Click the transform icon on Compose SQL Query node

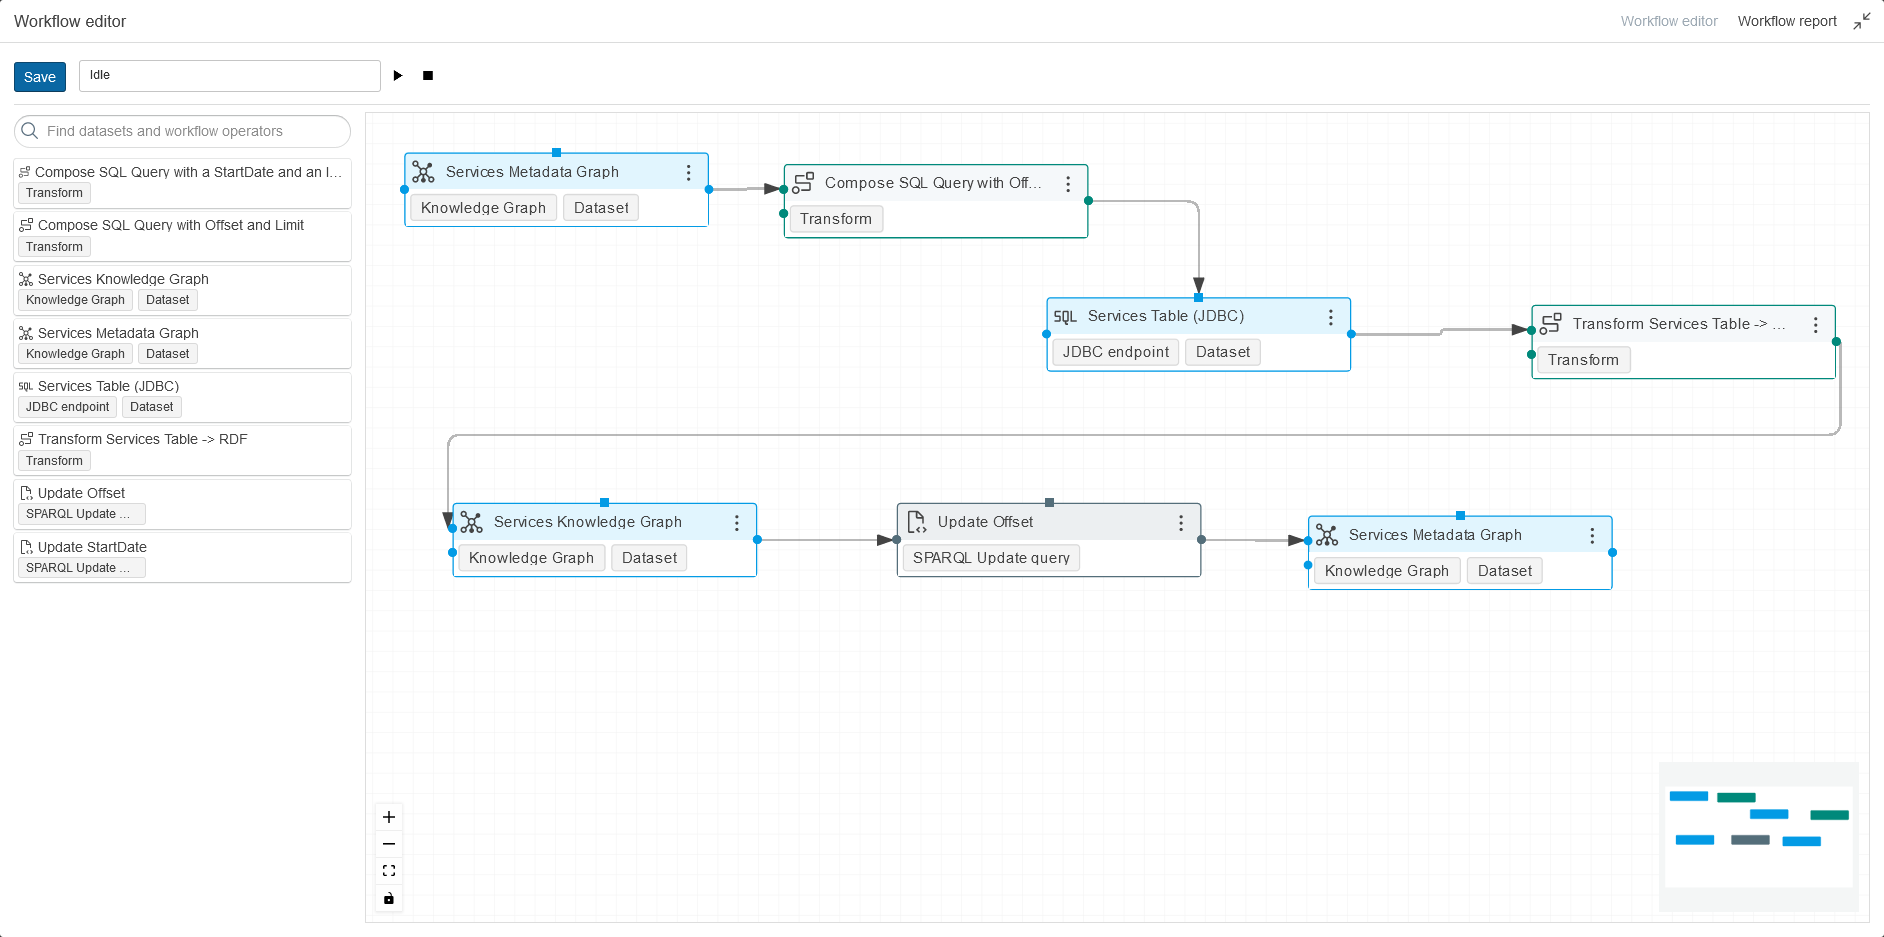[x=803, y=183]
